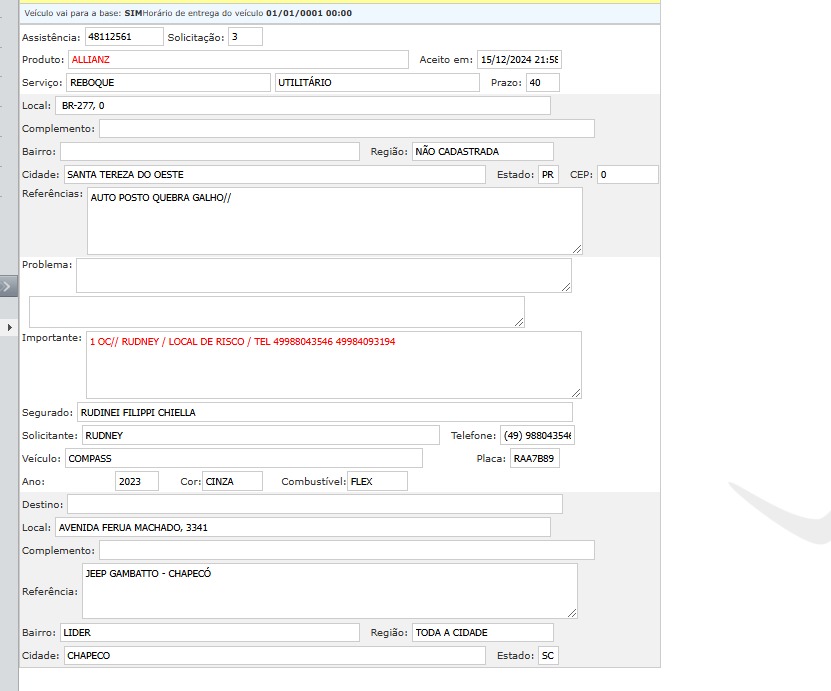Focus the Combustível field showing FLEX
Viewport: 831px width, 691px height.
click(377, 482)
